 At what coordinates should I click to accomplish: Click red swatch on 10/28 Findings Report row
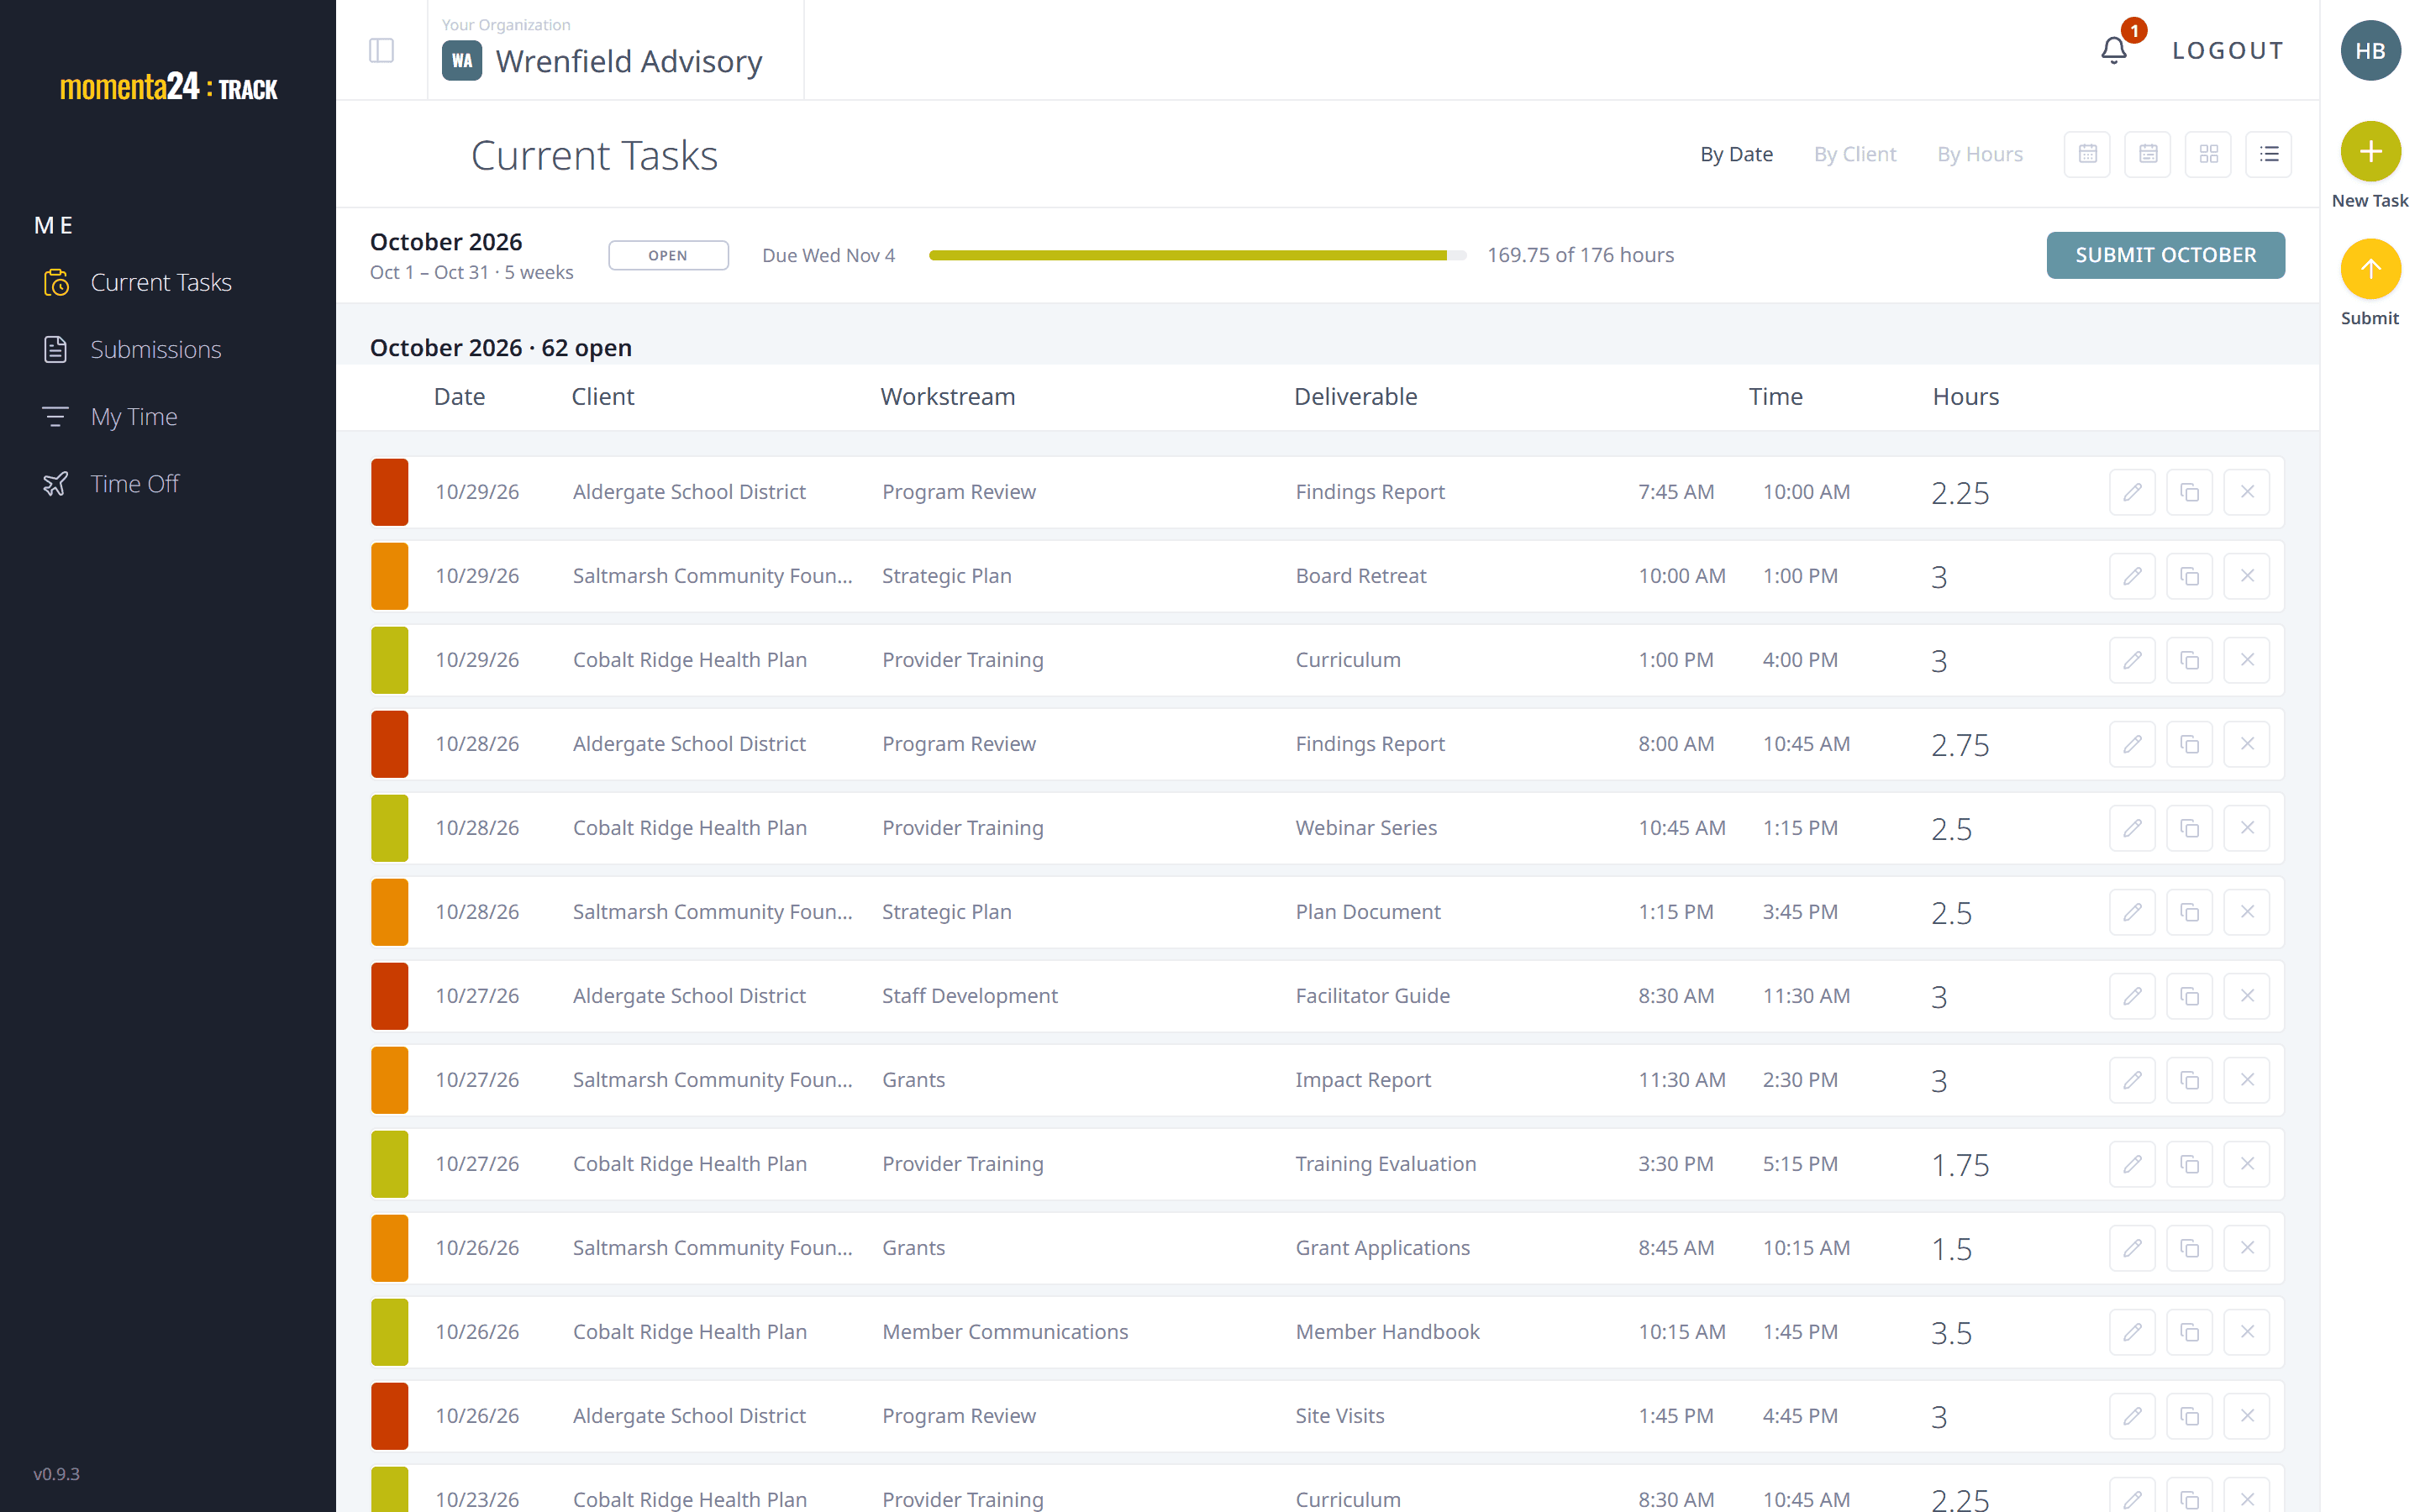[x=390, y=744]
